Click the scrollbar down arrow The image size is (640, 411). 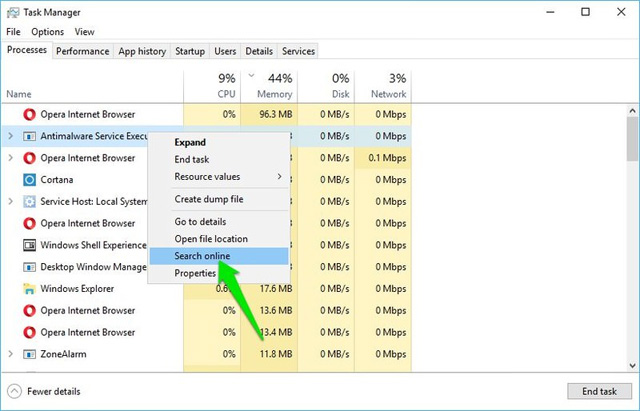(633, 366)
